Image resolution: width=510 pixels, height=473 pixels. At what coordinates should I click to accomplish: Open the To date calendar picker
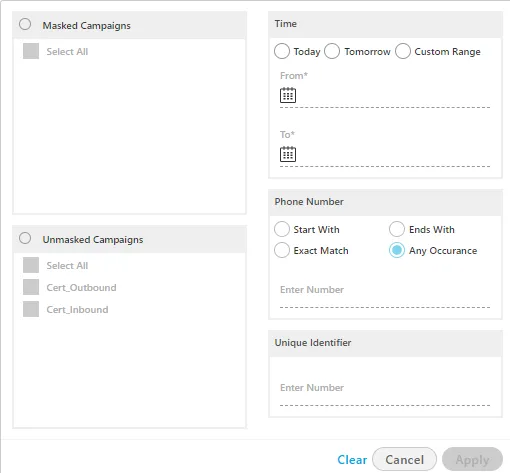pos(288,154)
